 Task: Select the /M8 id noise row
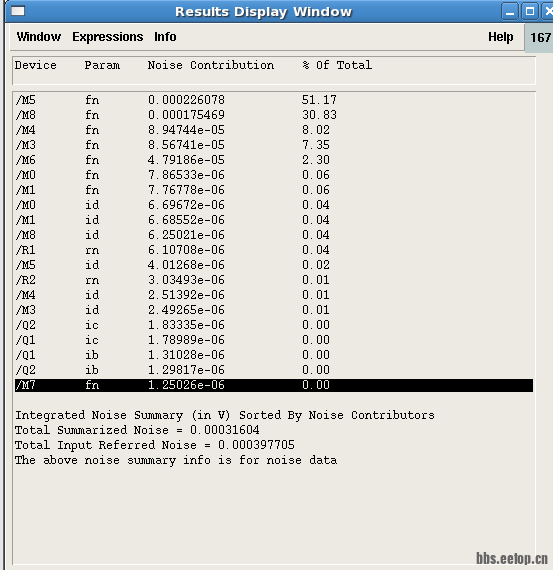pyautogui.click(x=274, y=235)
